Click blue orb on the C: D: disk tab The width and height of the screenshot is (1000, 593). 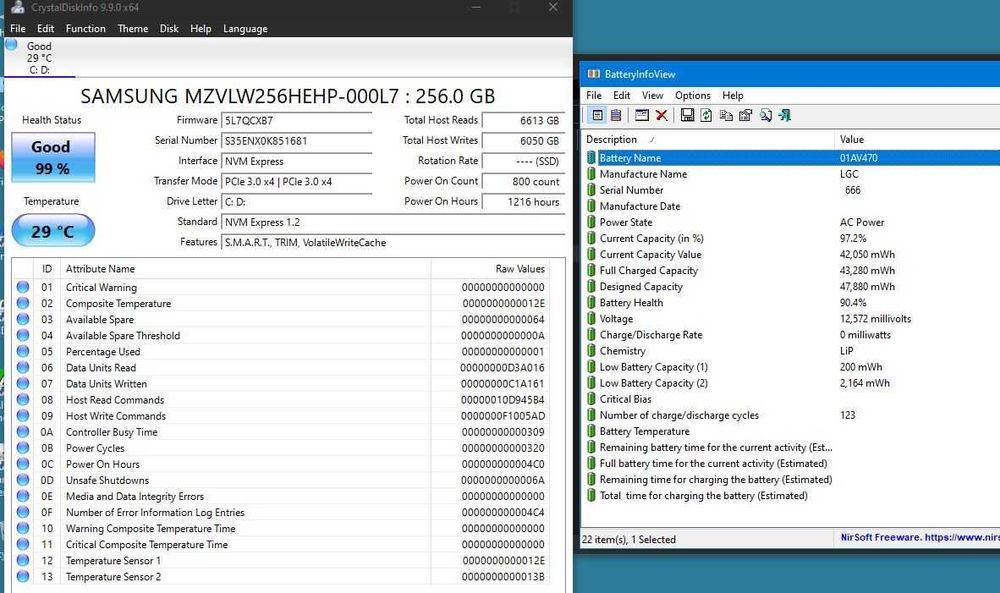pos(11,45)
